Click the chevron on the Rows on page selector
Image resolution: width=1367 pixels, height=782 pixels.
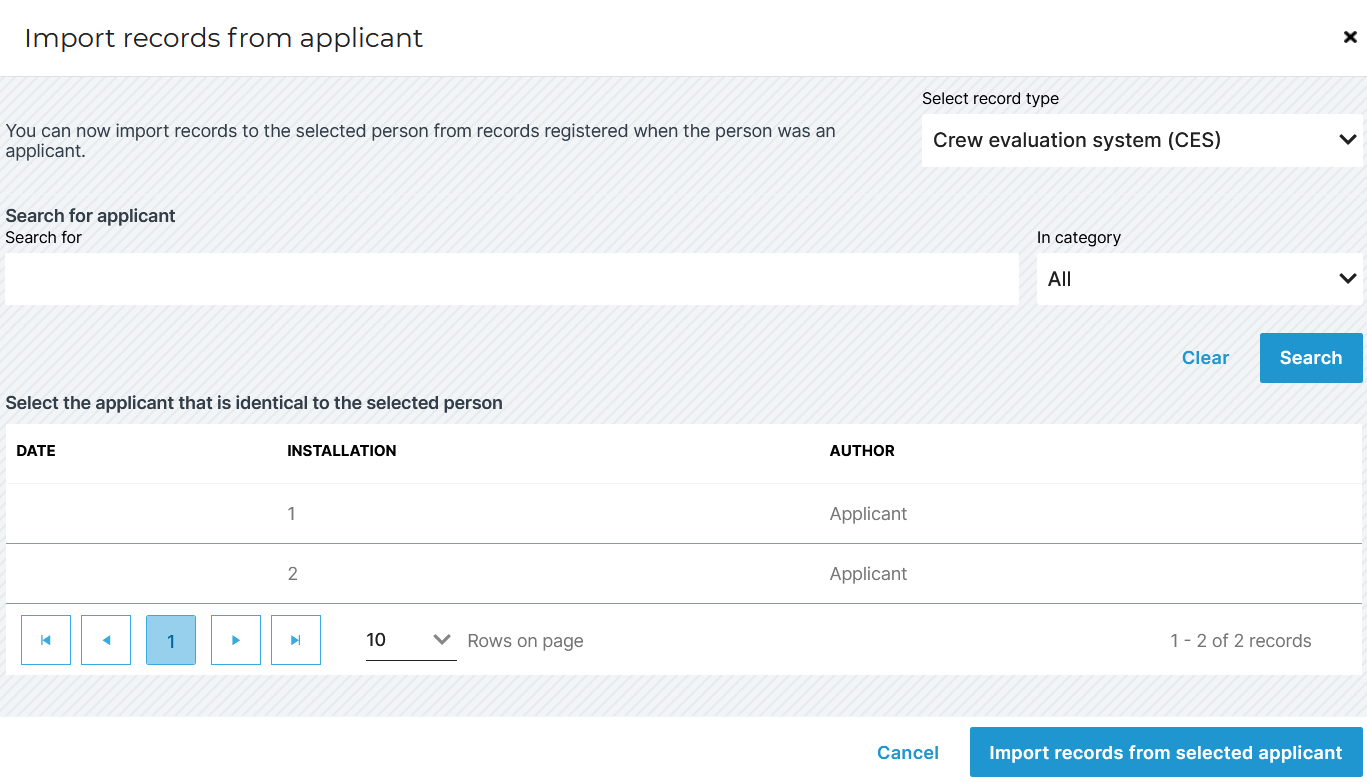click(x=441, y=639)
